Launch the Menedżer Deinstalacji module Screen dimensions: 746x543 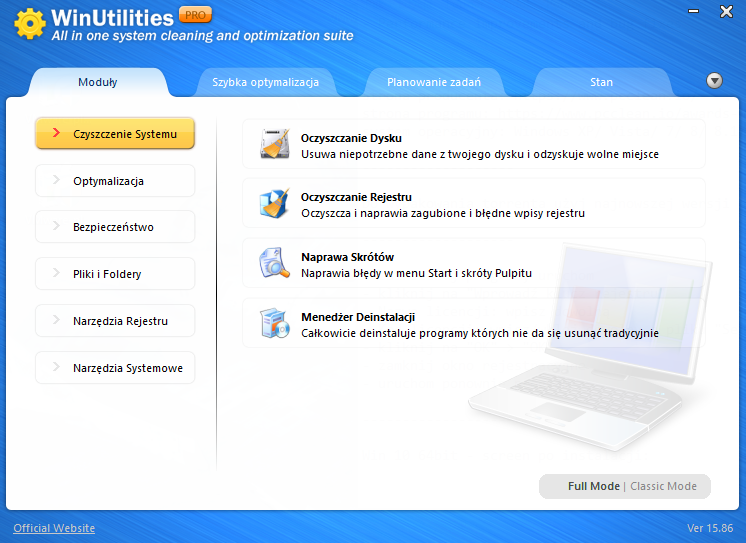point(474,323)
